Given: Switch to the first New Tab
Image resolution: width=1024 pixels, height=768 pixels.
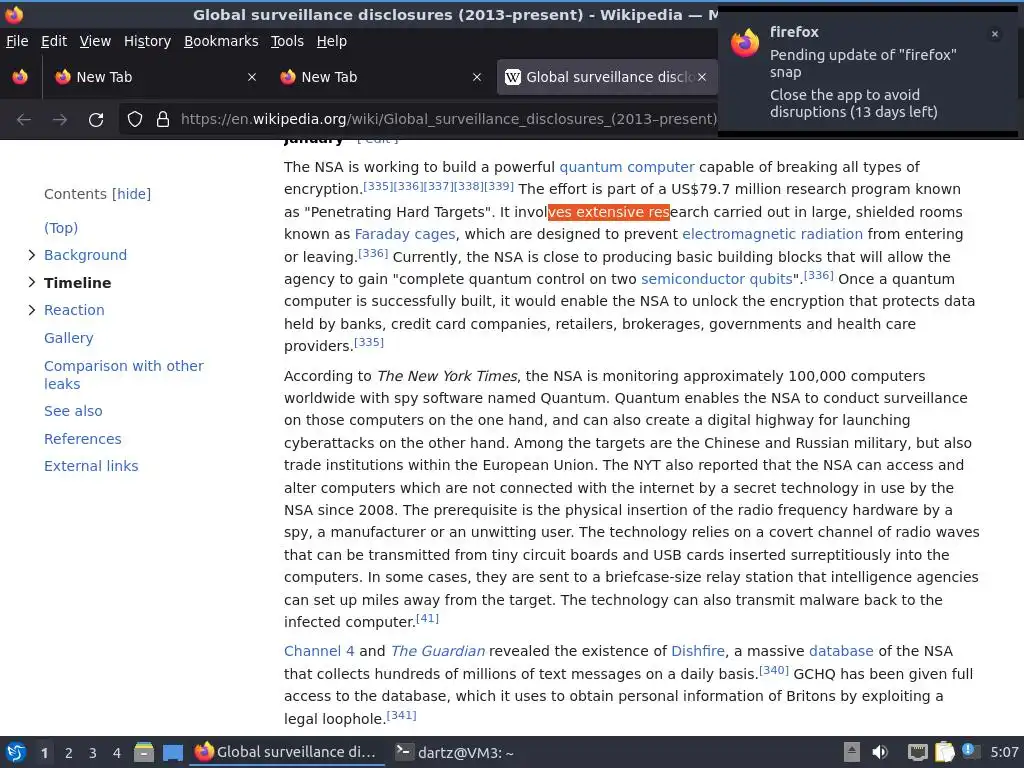Looking at the screenshot, I should (x=155, y=77).
